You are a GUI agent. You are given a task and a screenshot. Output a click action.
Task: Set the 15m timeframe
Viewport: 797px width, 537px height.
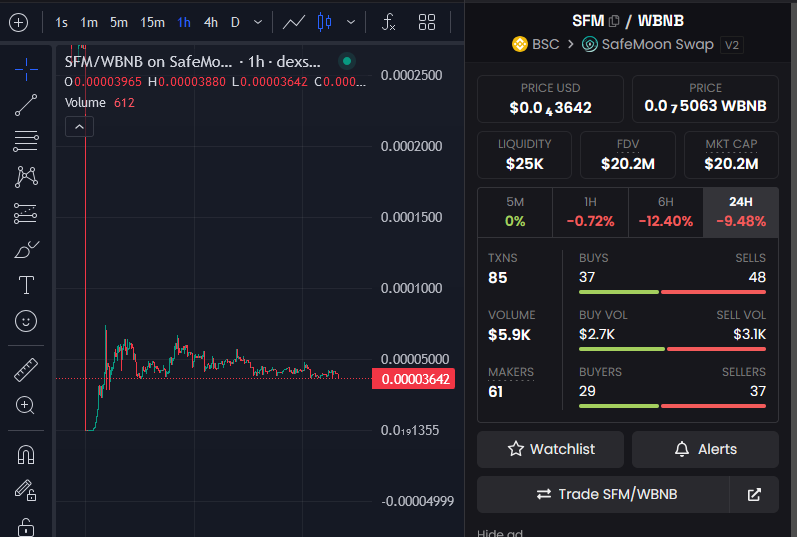tap(152, 22)
